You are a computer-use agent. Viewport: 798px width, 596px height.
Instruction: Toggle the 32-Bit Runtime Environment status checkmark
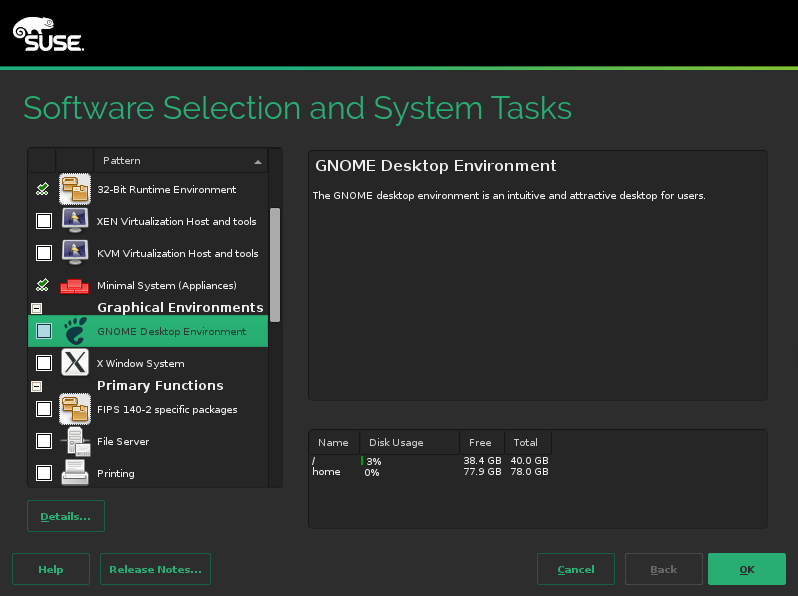pos(43,189)
